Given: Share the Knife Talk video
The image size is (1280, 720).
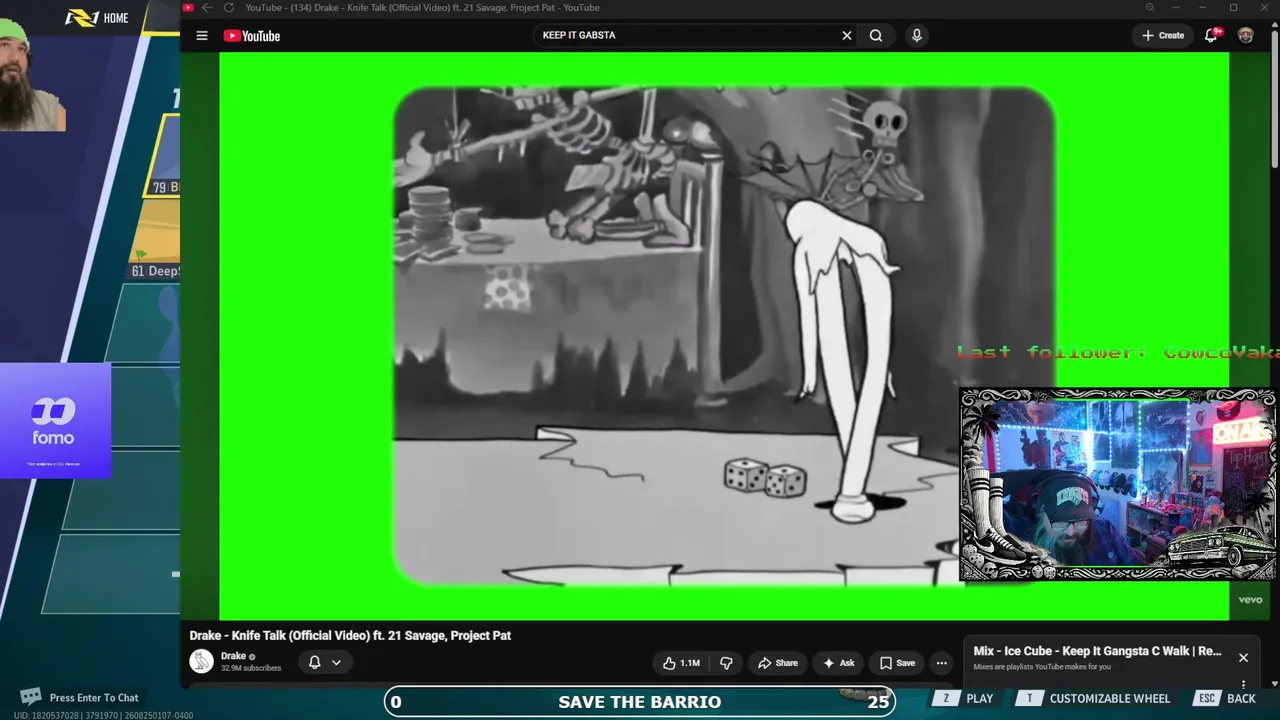Looking at the screenshot, I should tap(777, 663).
